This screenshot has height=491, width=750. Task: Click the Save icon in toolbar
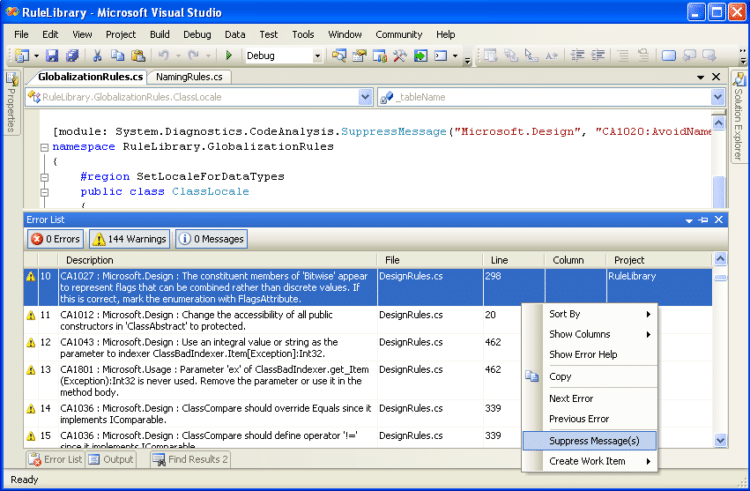tap(52, 56)
